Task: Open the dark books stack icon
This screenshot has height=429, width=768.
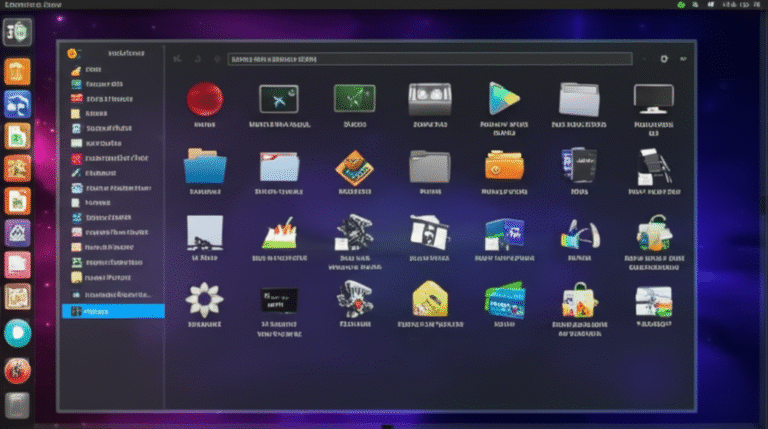Action: (x=579, y=166)
